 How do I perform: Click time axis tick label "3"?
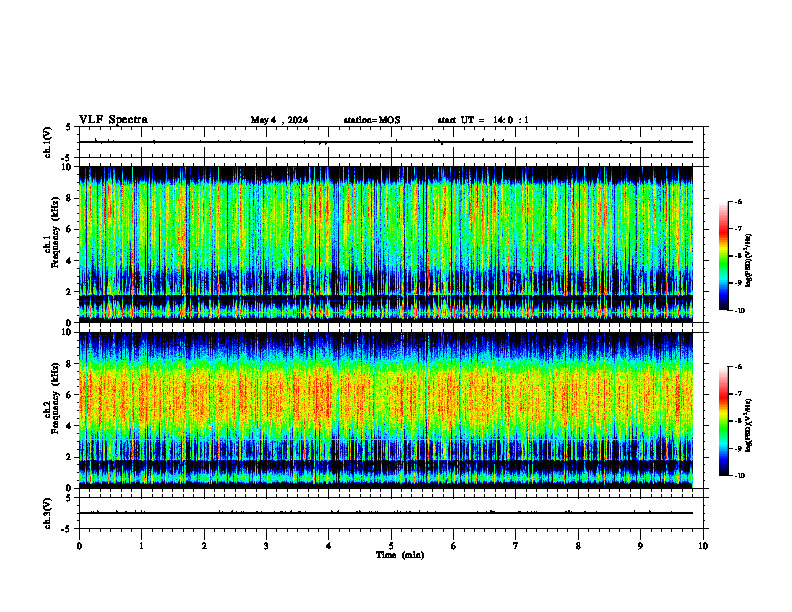tap(266, 546)
